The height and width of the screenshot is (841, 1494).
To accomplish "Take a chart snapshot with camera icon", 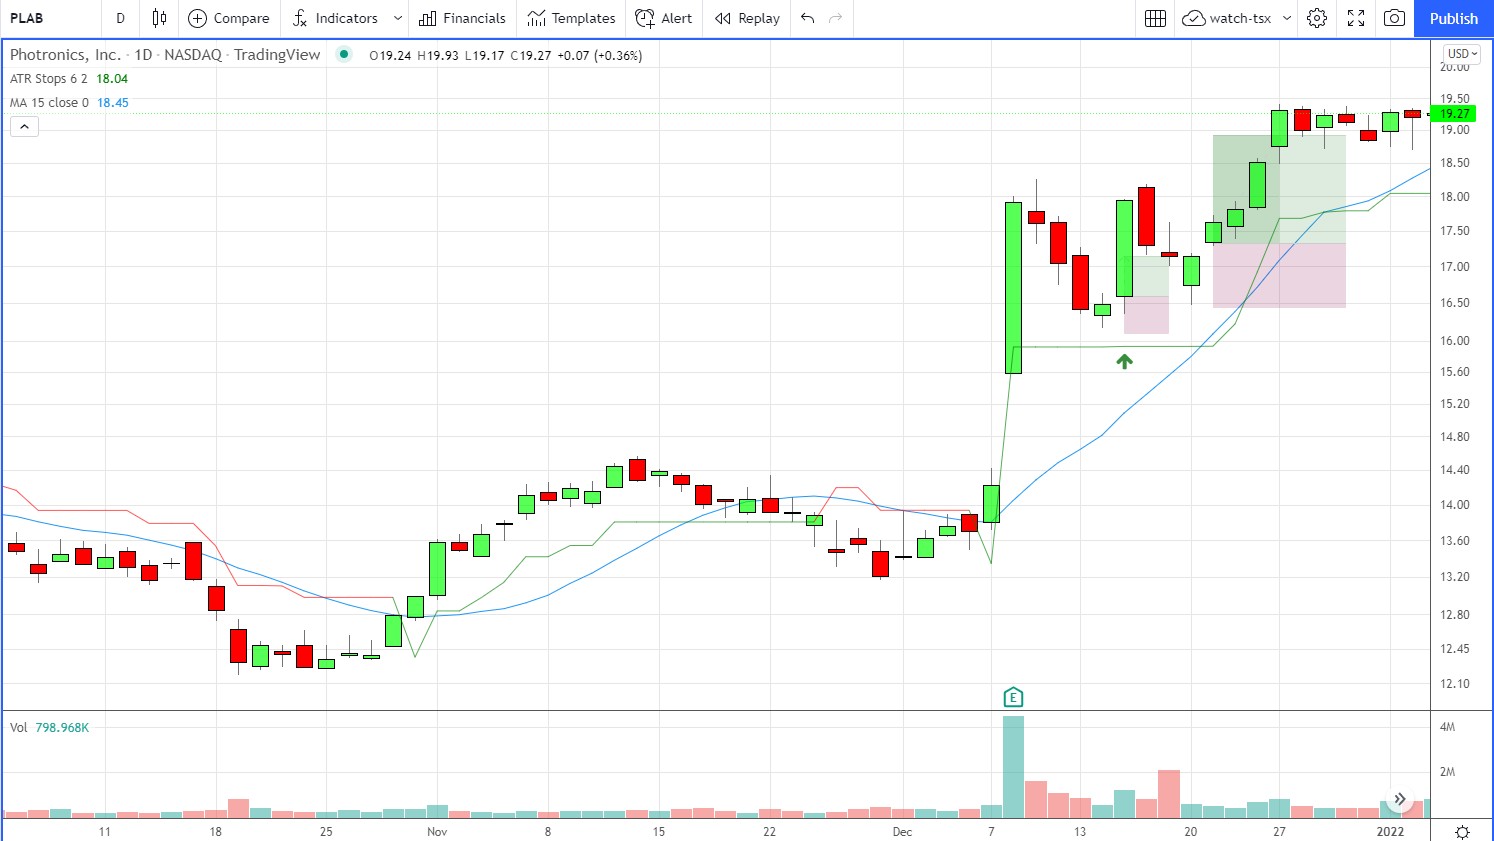I will (x=1394, y=18).
